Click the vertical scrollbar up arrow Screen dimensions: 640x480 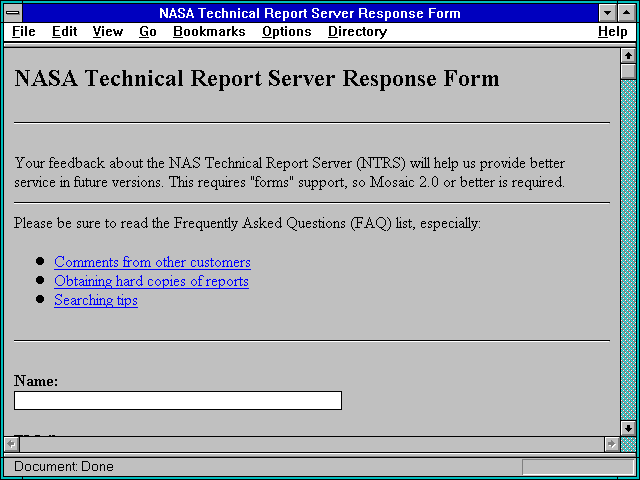click(628, 56)
